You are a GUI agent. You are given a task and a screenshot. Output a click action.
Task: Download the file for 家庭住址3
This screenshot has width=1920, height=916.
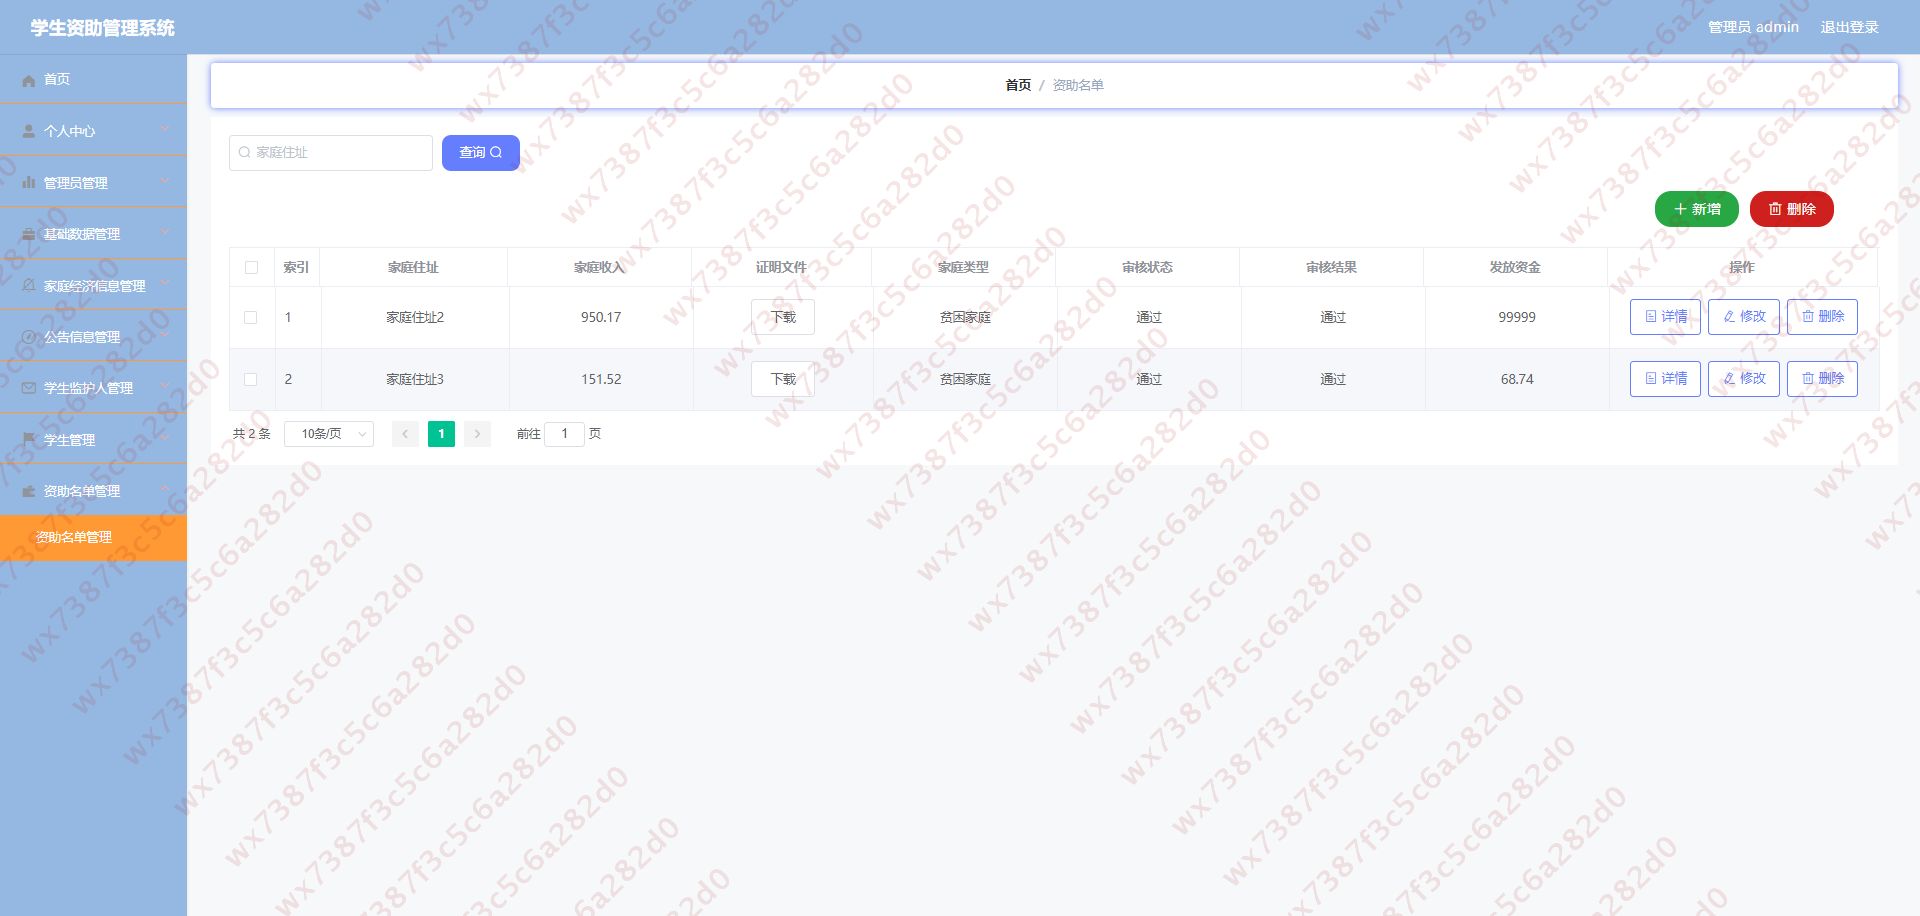coord(783,379)
